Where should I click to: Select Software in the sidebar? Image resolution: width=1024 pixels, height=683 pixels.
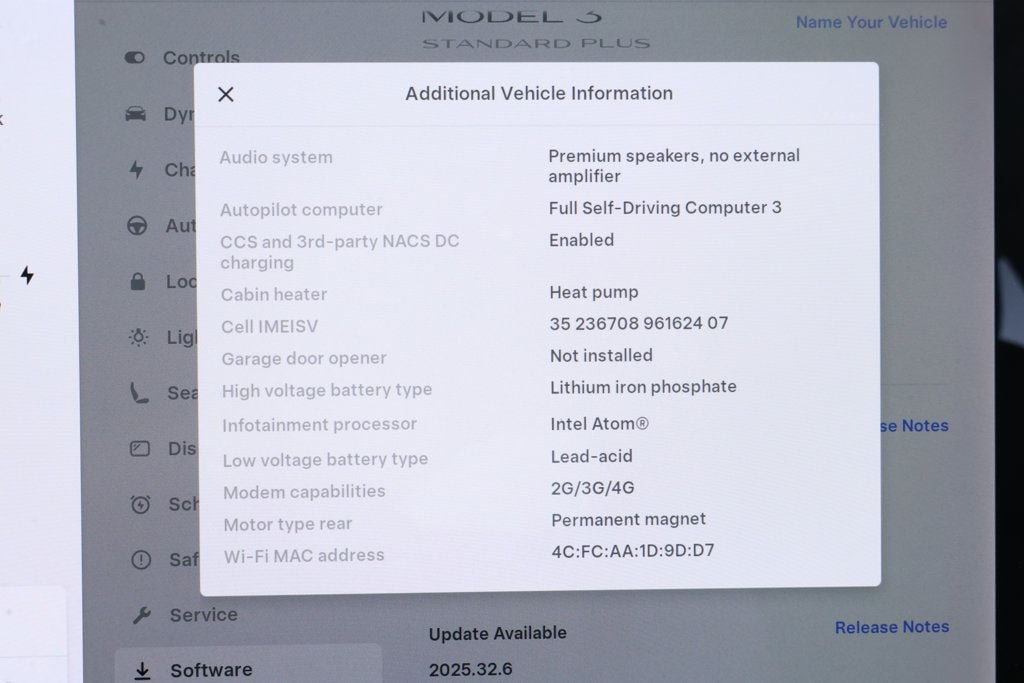[210, 669]
